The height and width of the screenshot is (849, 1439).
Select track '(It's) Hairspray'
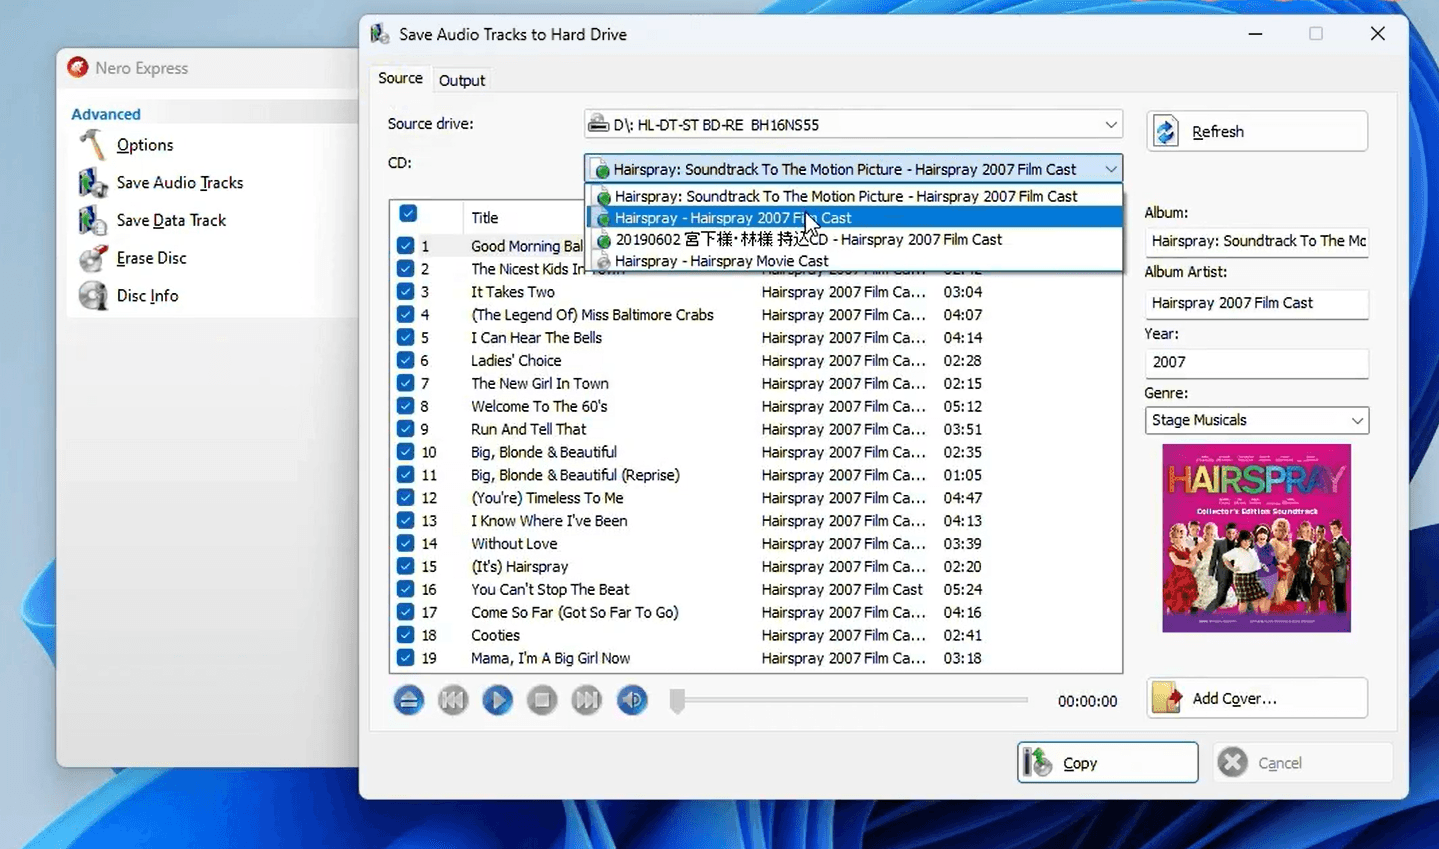[x=519, y=567]
